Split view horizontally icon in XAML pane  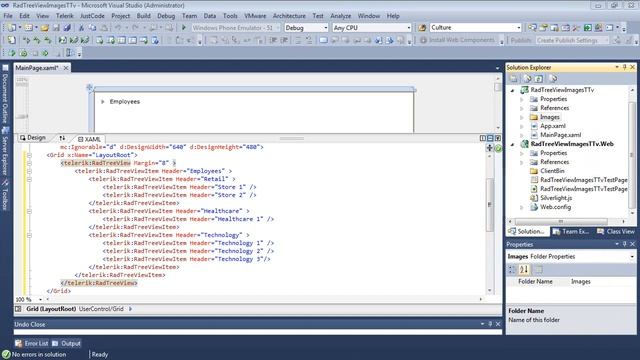point(490,138)
